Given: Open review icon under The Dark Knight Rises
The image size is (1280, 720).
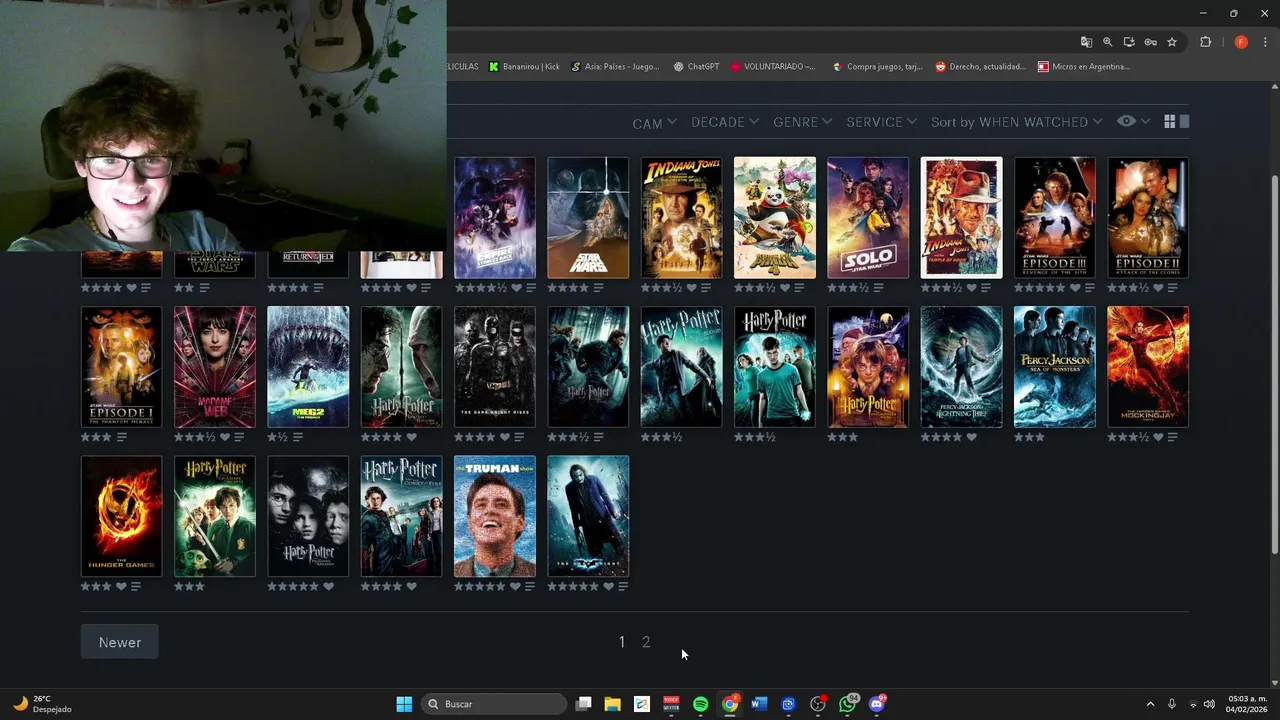Looking at the screenshot, I should [519, 437].
